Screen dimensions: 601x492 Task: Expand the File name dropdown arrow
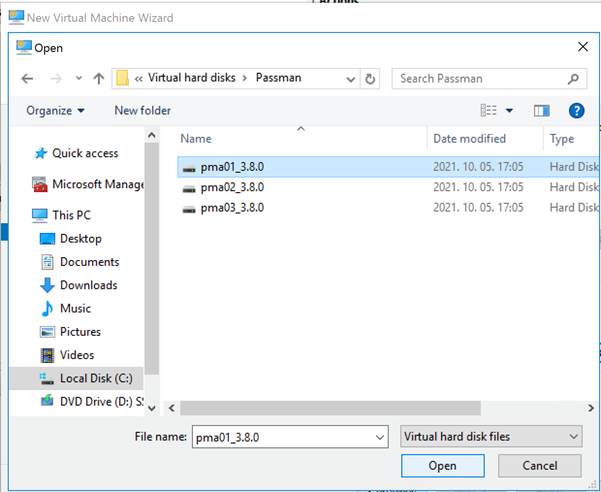click(x=380, y=437)
